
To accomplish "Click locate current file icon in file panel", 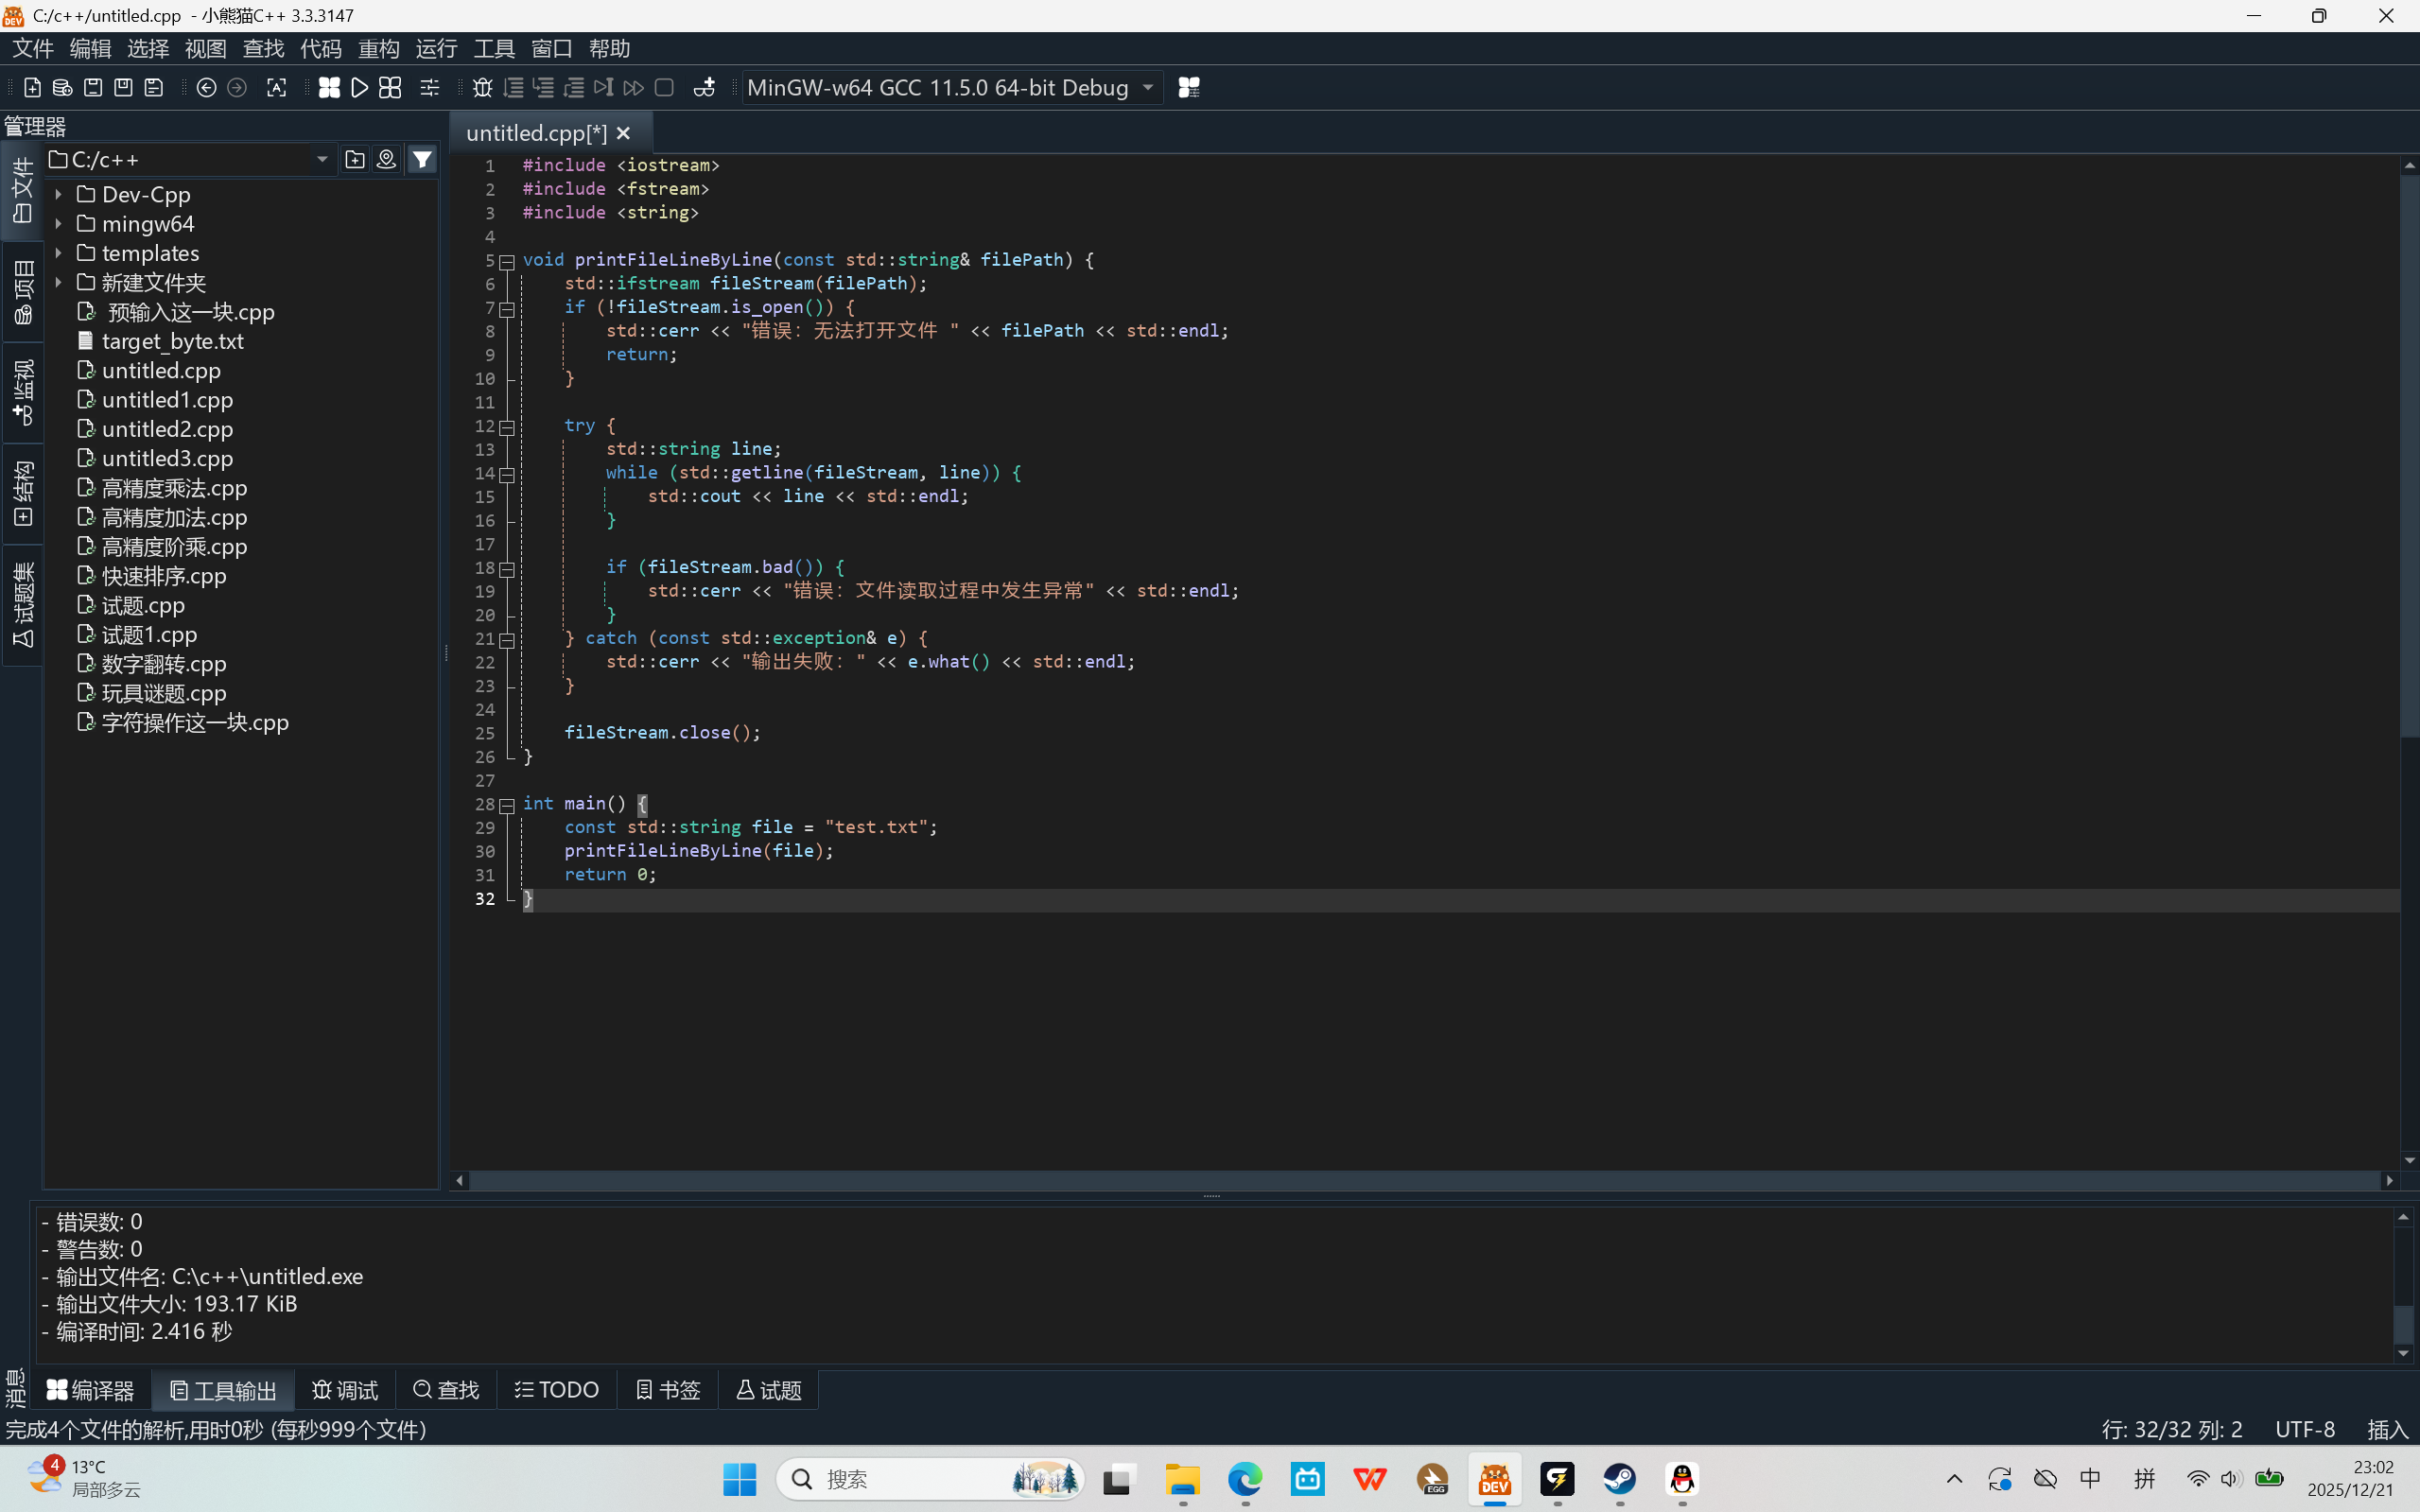I will (386, 160).
